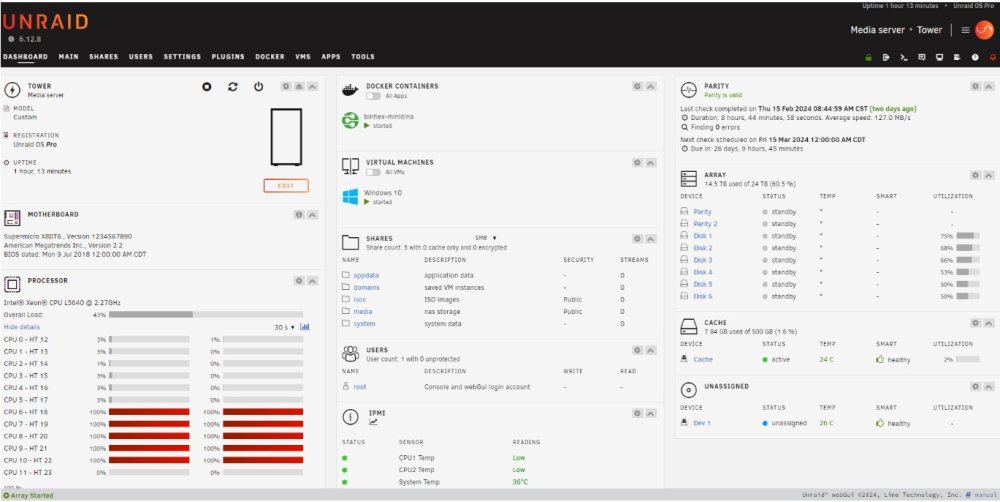Collapse the Motherboard panel
1000x502 pixels.
click(x=312, y=214)
